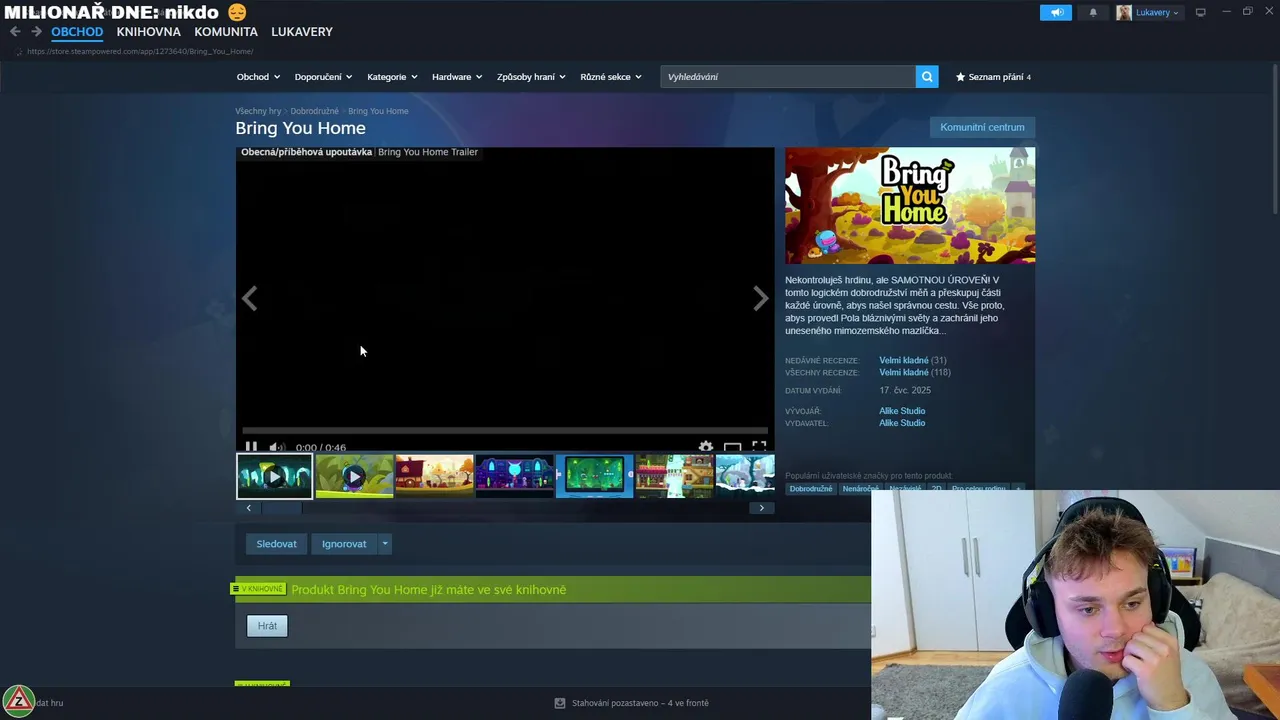Select the first trailer thumbnail
The width and height of the screenshot is (1280, 720).
point(274,476)
